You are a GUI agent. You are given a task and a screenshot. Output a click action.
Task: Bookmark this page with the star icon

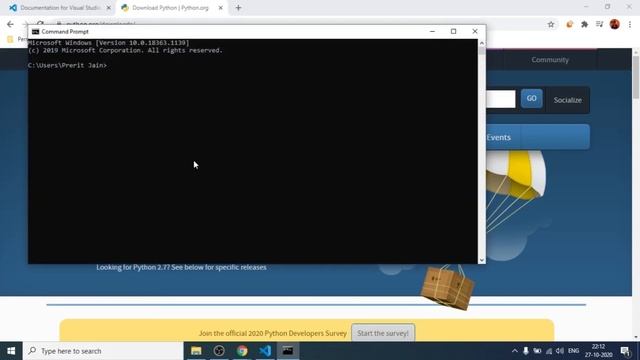pos(551,24)
